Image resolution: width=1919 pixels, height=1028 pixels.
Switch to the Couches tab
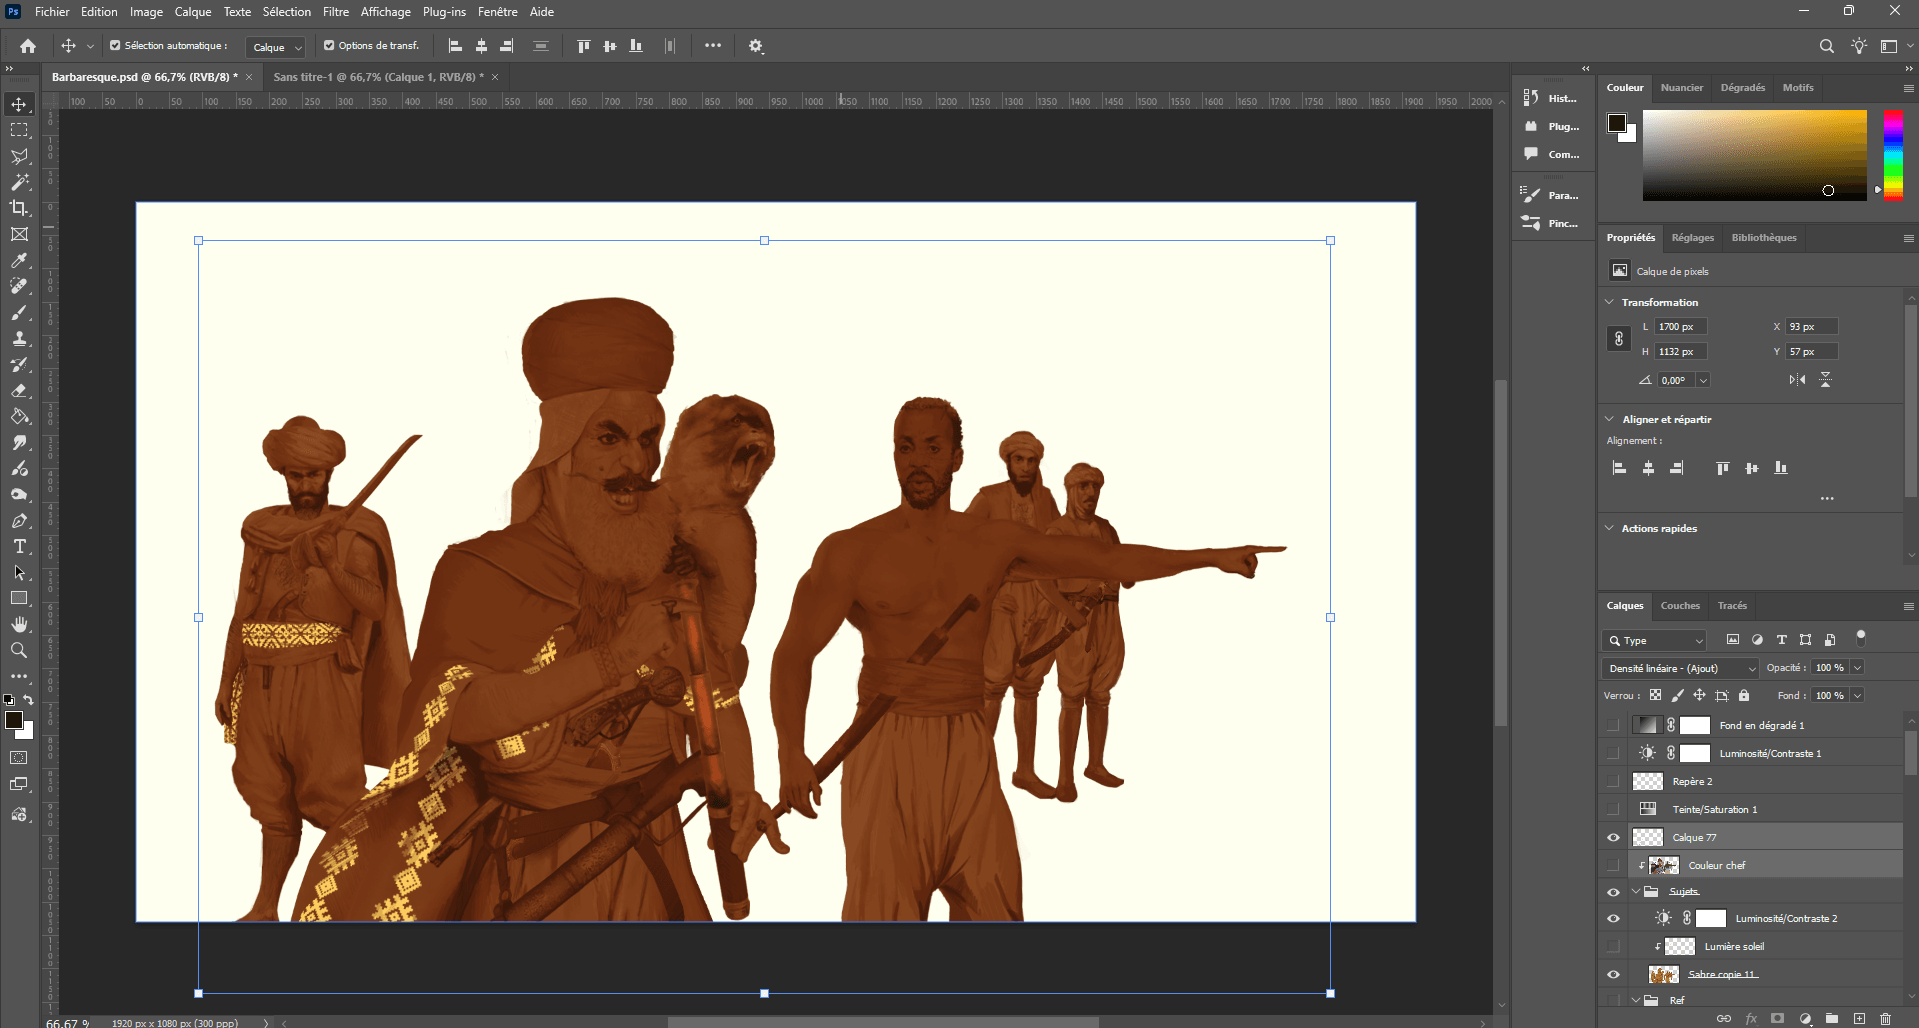(x=1679, y=606)
